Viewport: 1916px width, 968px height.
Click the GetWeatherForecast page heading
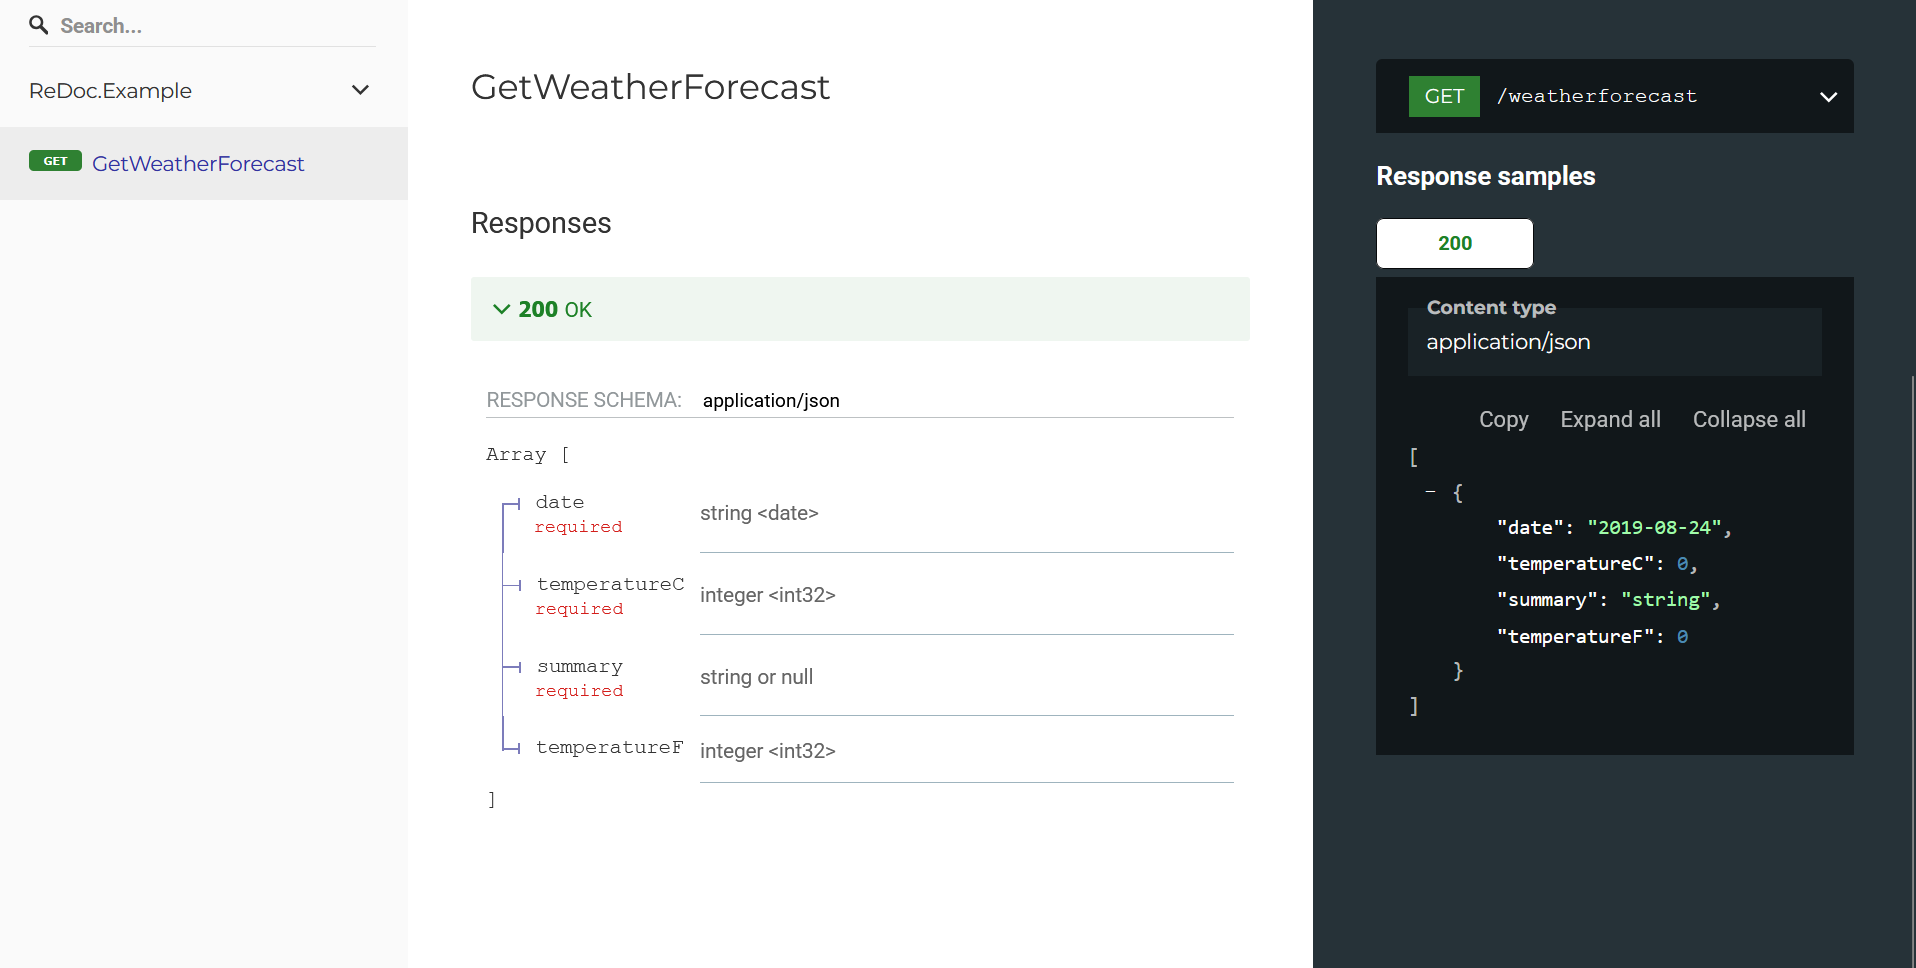tap(650, 87)
